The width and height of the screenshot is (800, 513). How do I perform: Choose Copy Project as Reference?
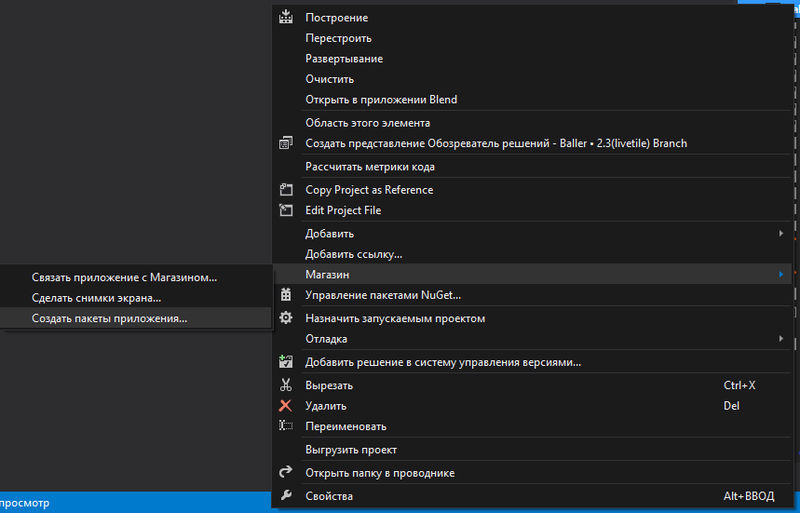[x=532, y=189]
